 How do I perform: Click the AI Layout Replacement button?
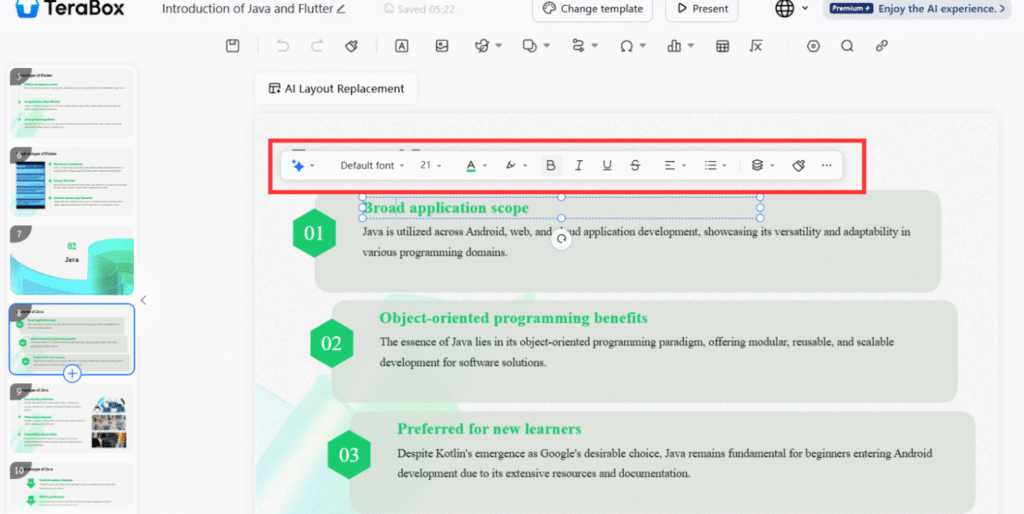click(x=336, y=88)
